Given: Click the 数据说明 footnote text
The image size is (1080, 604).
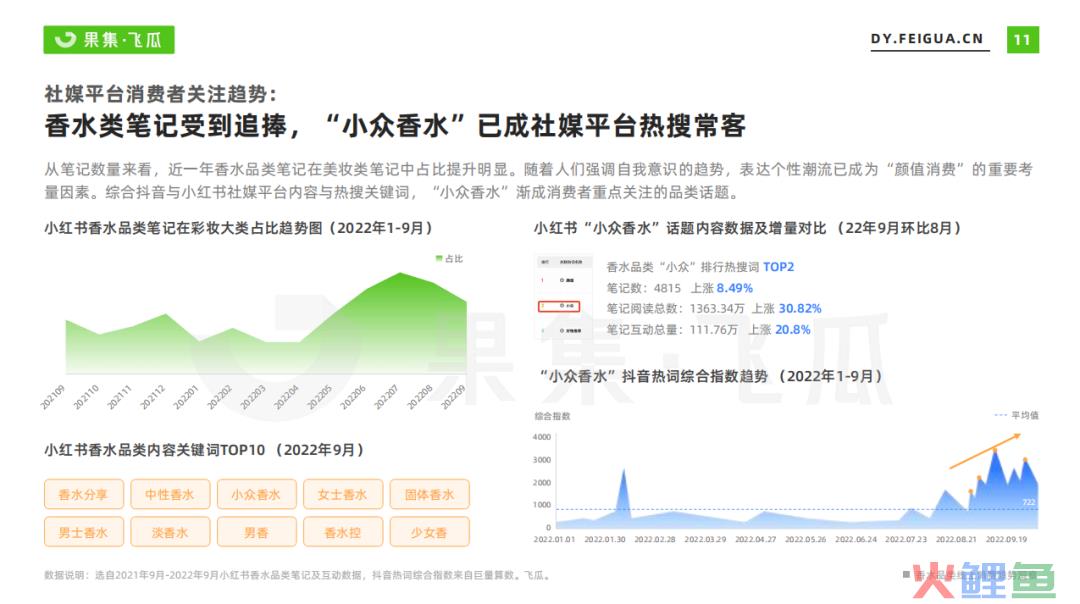Looking at the screenshot, I should [x=298, y=575].
